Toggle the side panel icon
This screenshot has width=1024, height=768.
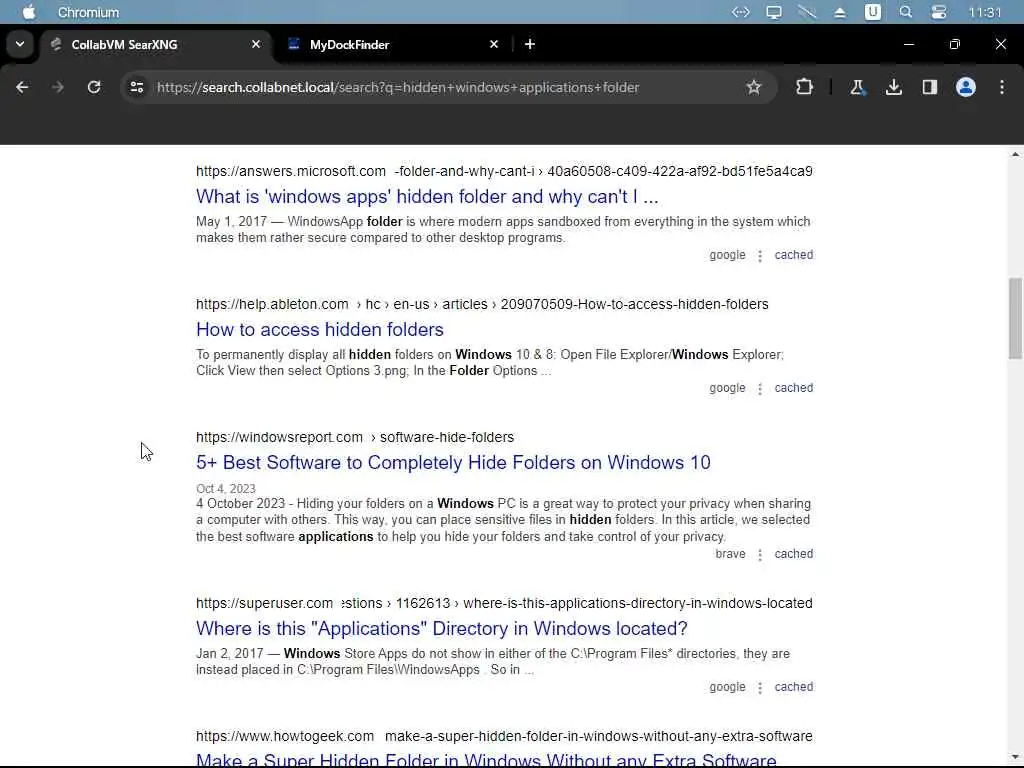pos(929,87)
